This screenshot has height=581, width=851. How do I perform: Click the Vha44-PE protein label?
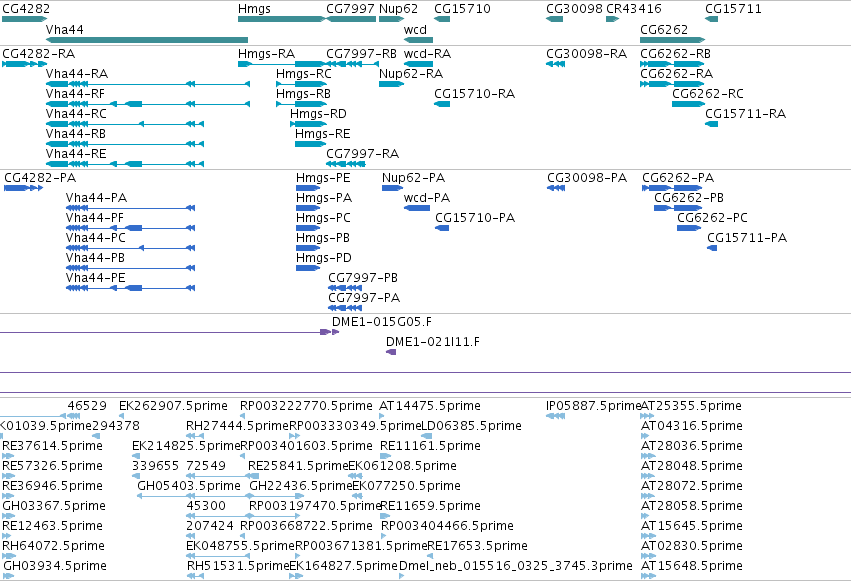coord(96,278)
